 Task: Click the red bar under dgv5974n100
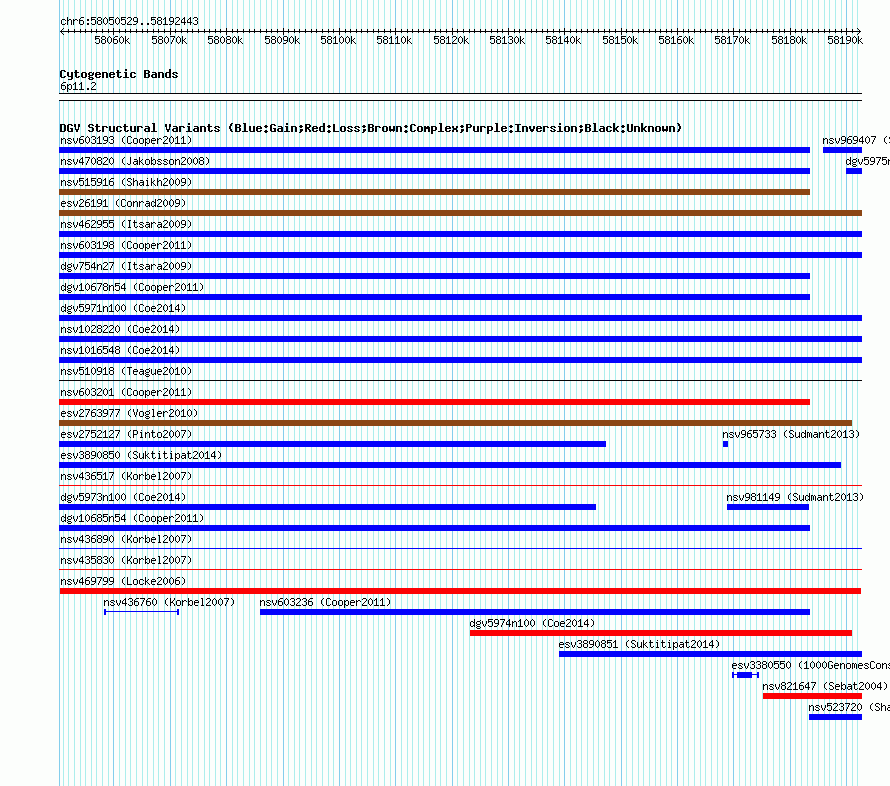[661, 633]
